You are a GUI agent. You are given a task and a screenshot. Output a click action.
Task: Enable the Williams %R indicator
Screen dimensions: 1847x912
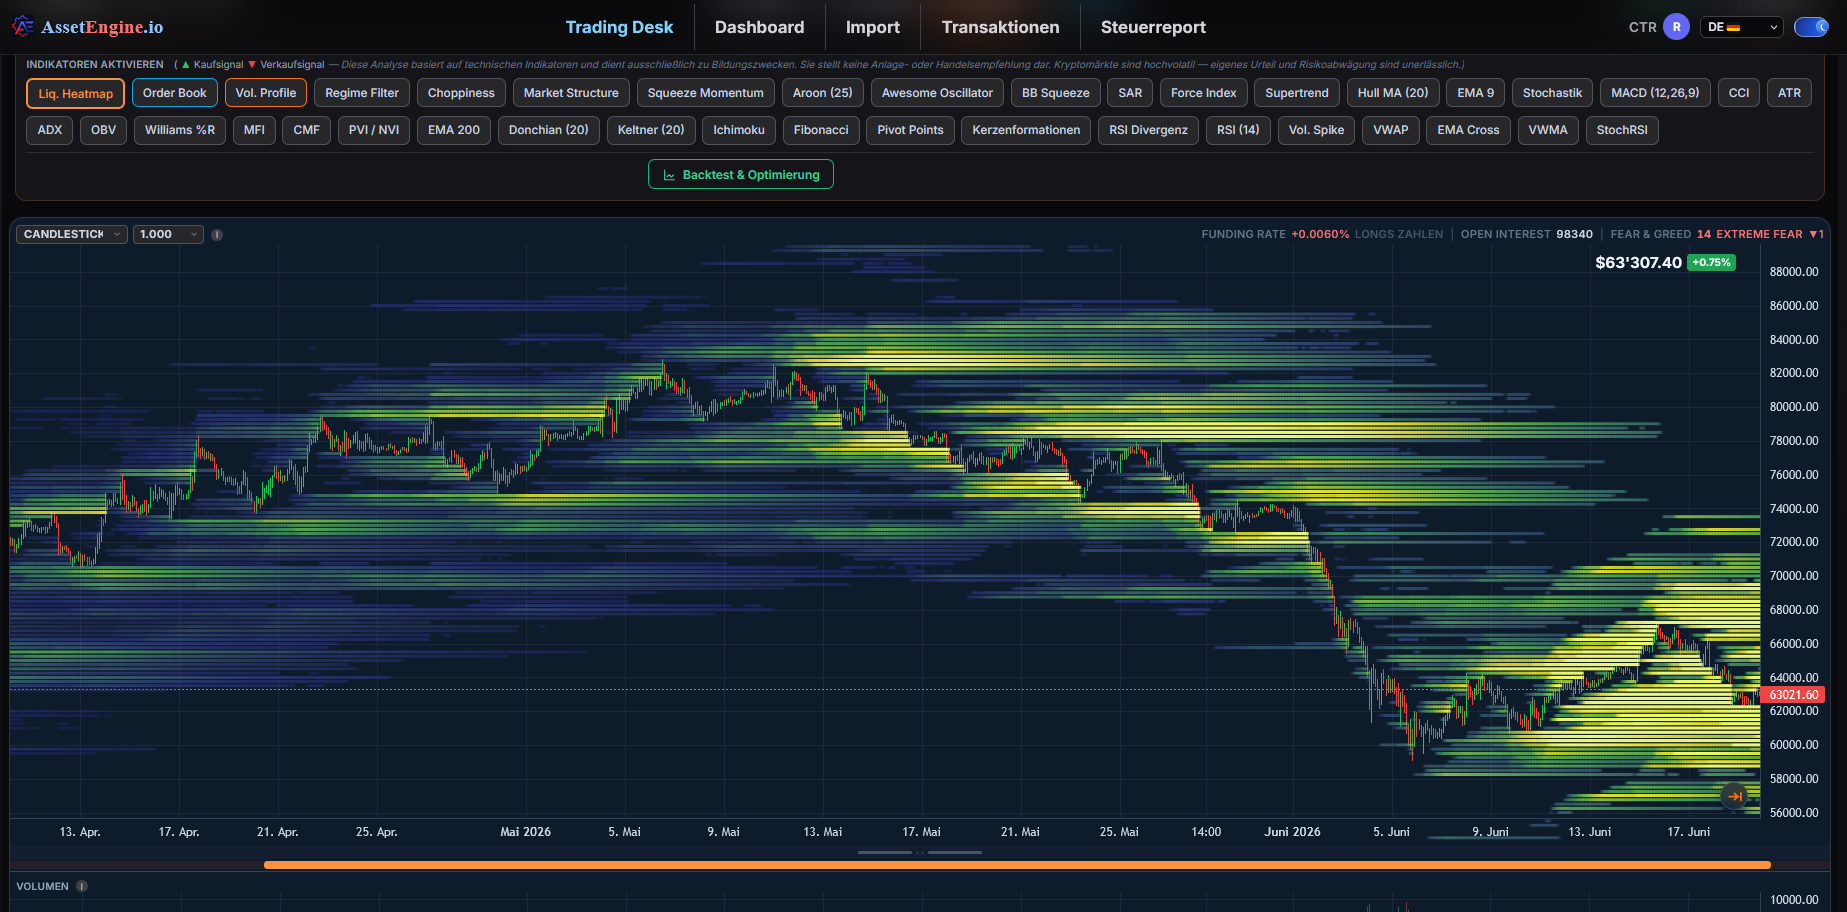tap(180, 130)
